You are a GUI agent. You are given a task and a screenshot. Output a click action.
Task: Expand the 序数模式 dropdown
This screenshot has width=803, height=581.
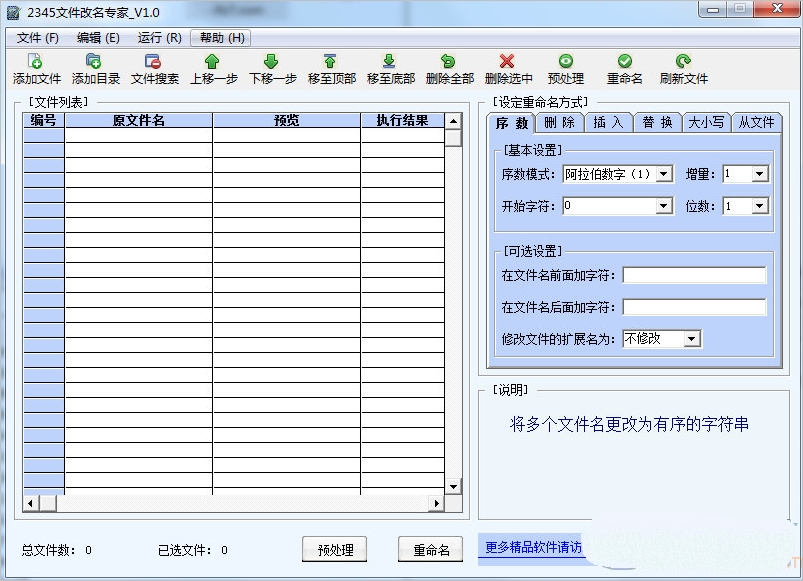tap(664, 174)
